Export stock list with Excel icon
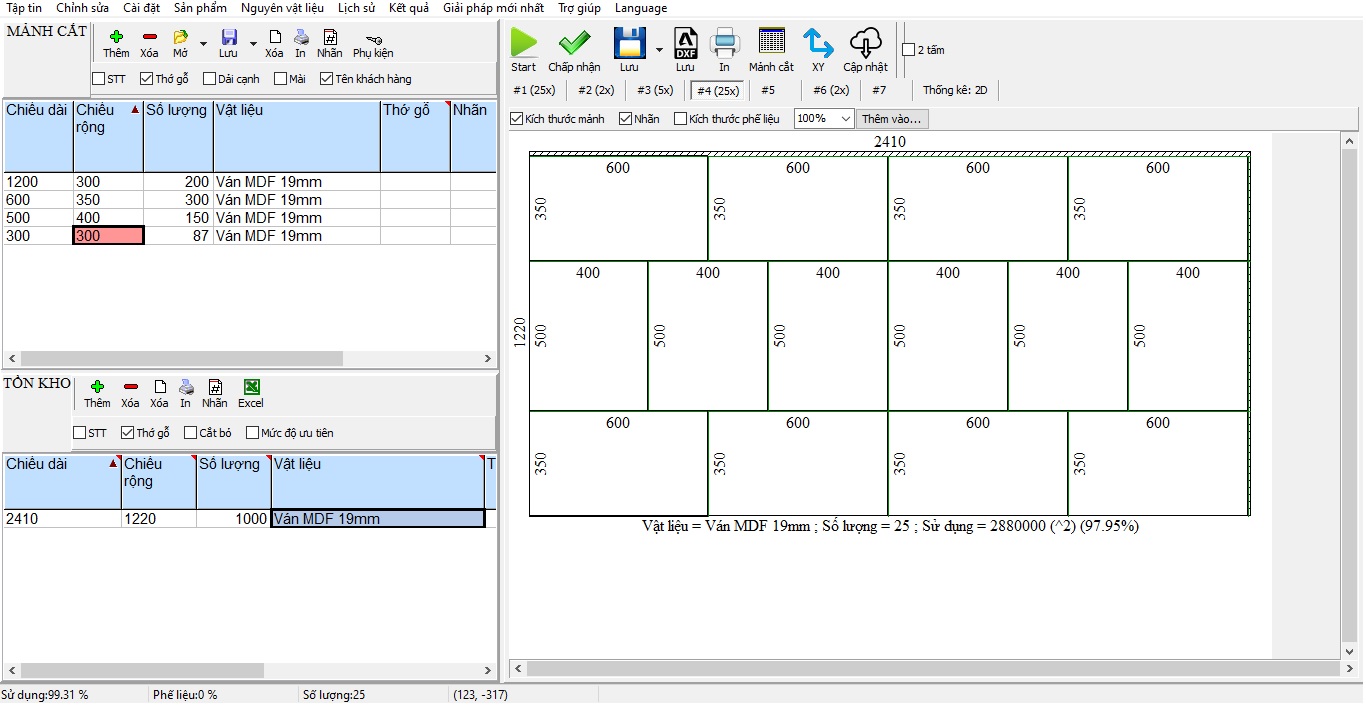1366x726 pixels. coord(251,388)
